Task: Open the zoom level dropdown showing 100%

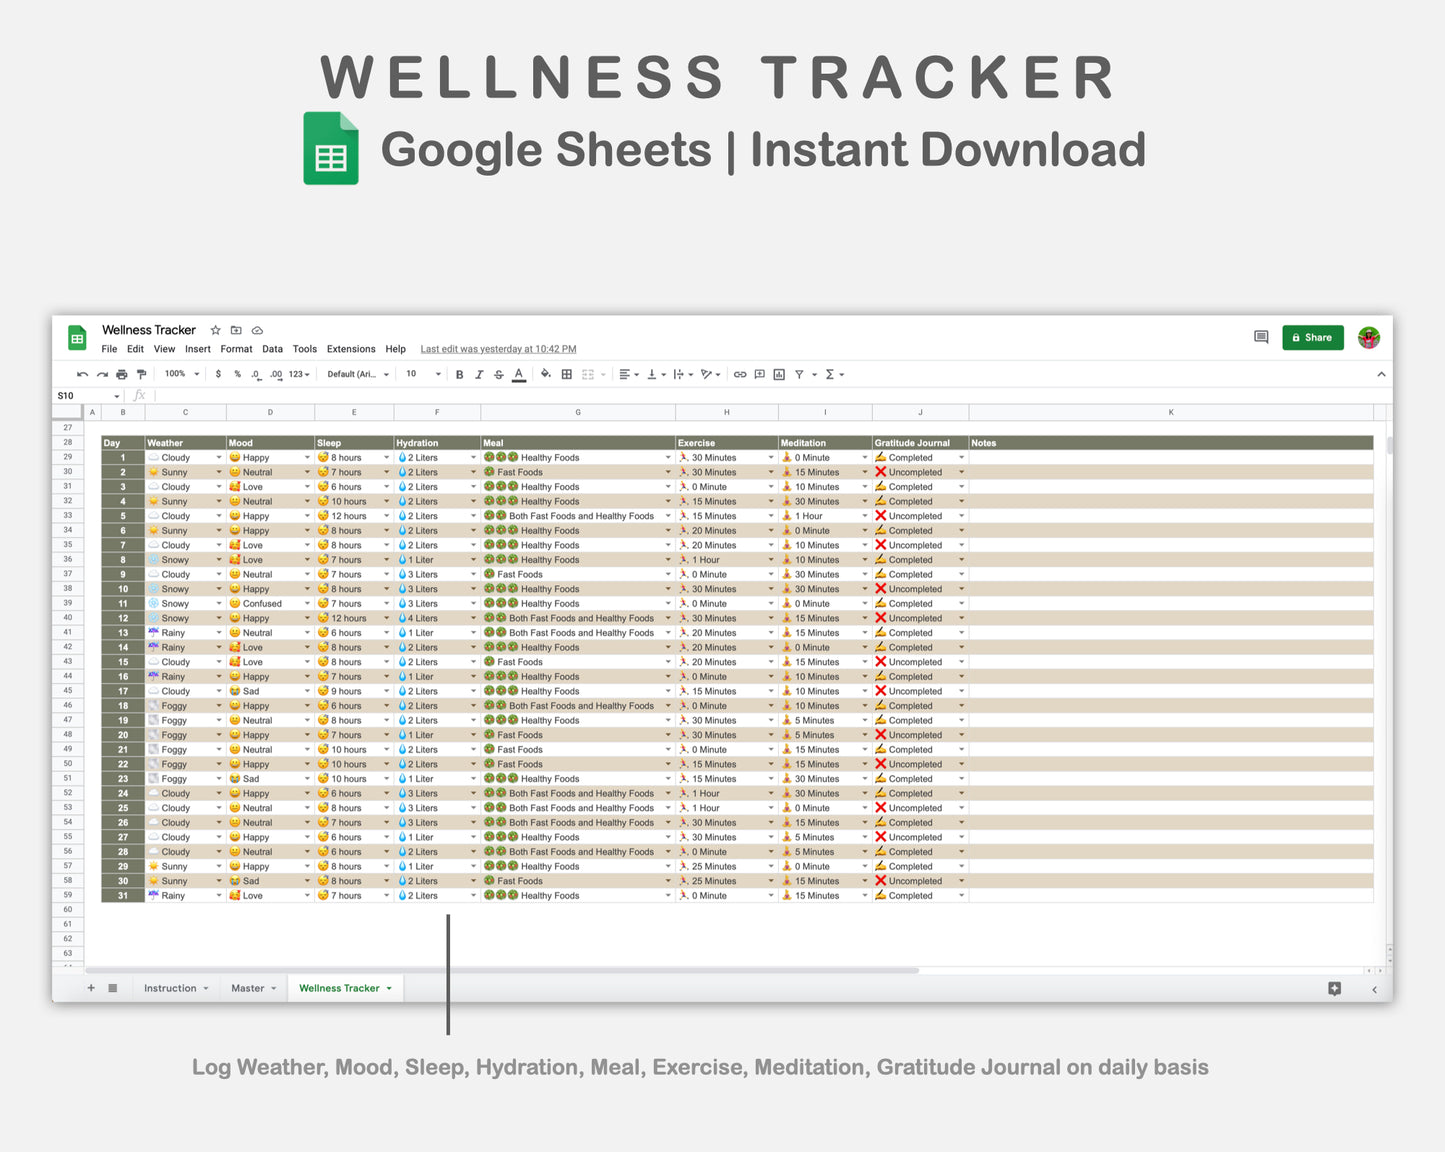Action: point(180,373)
